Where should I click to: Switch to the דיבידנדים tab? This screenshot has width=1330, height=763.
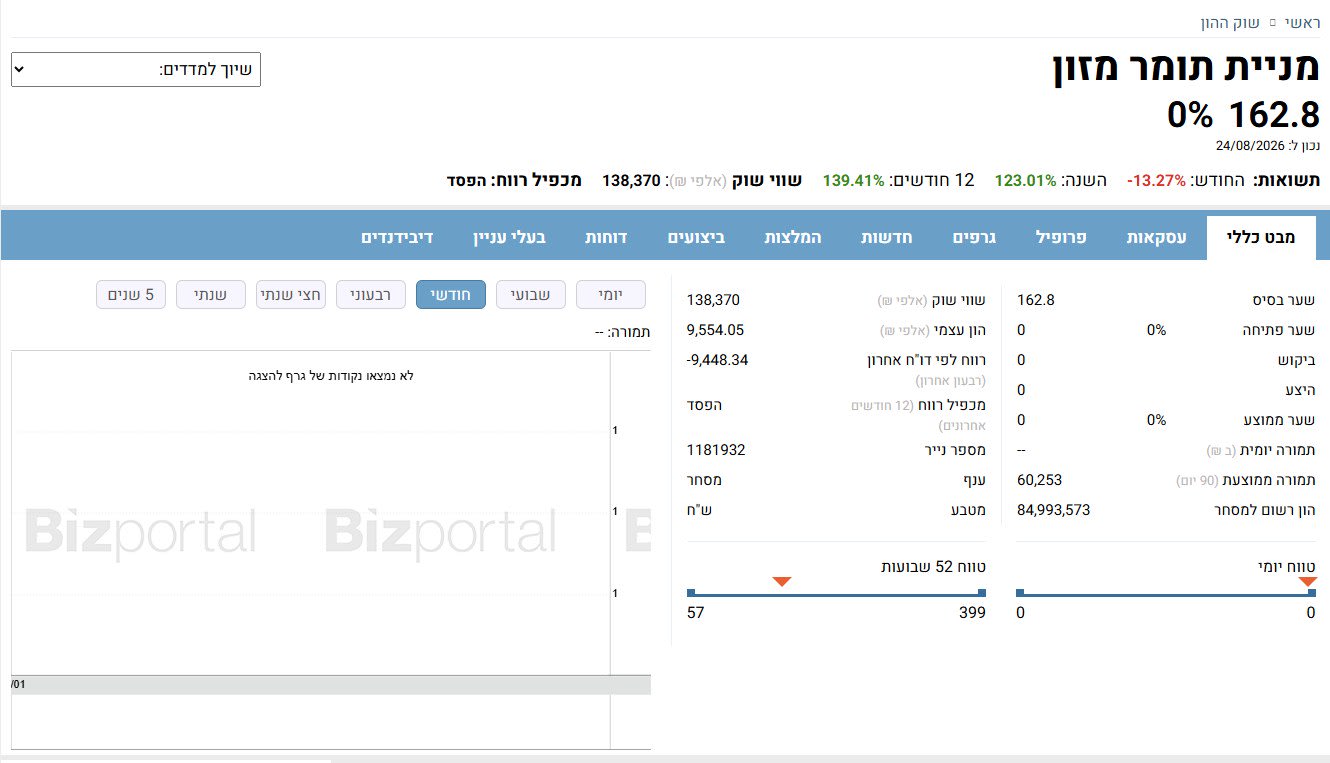397,237
